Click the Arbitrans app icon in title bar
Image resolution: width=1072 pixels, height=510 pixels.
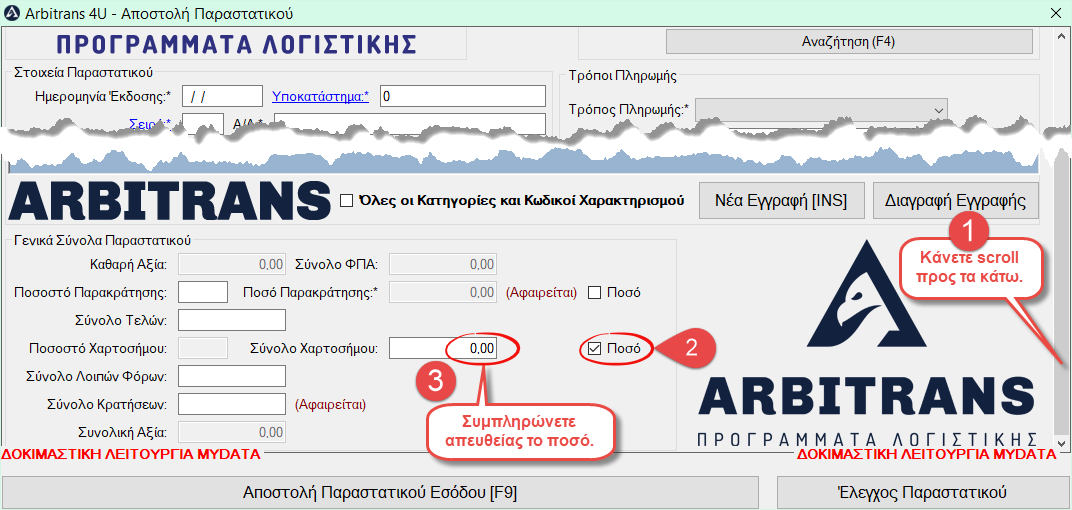click(x=11, y=13)
